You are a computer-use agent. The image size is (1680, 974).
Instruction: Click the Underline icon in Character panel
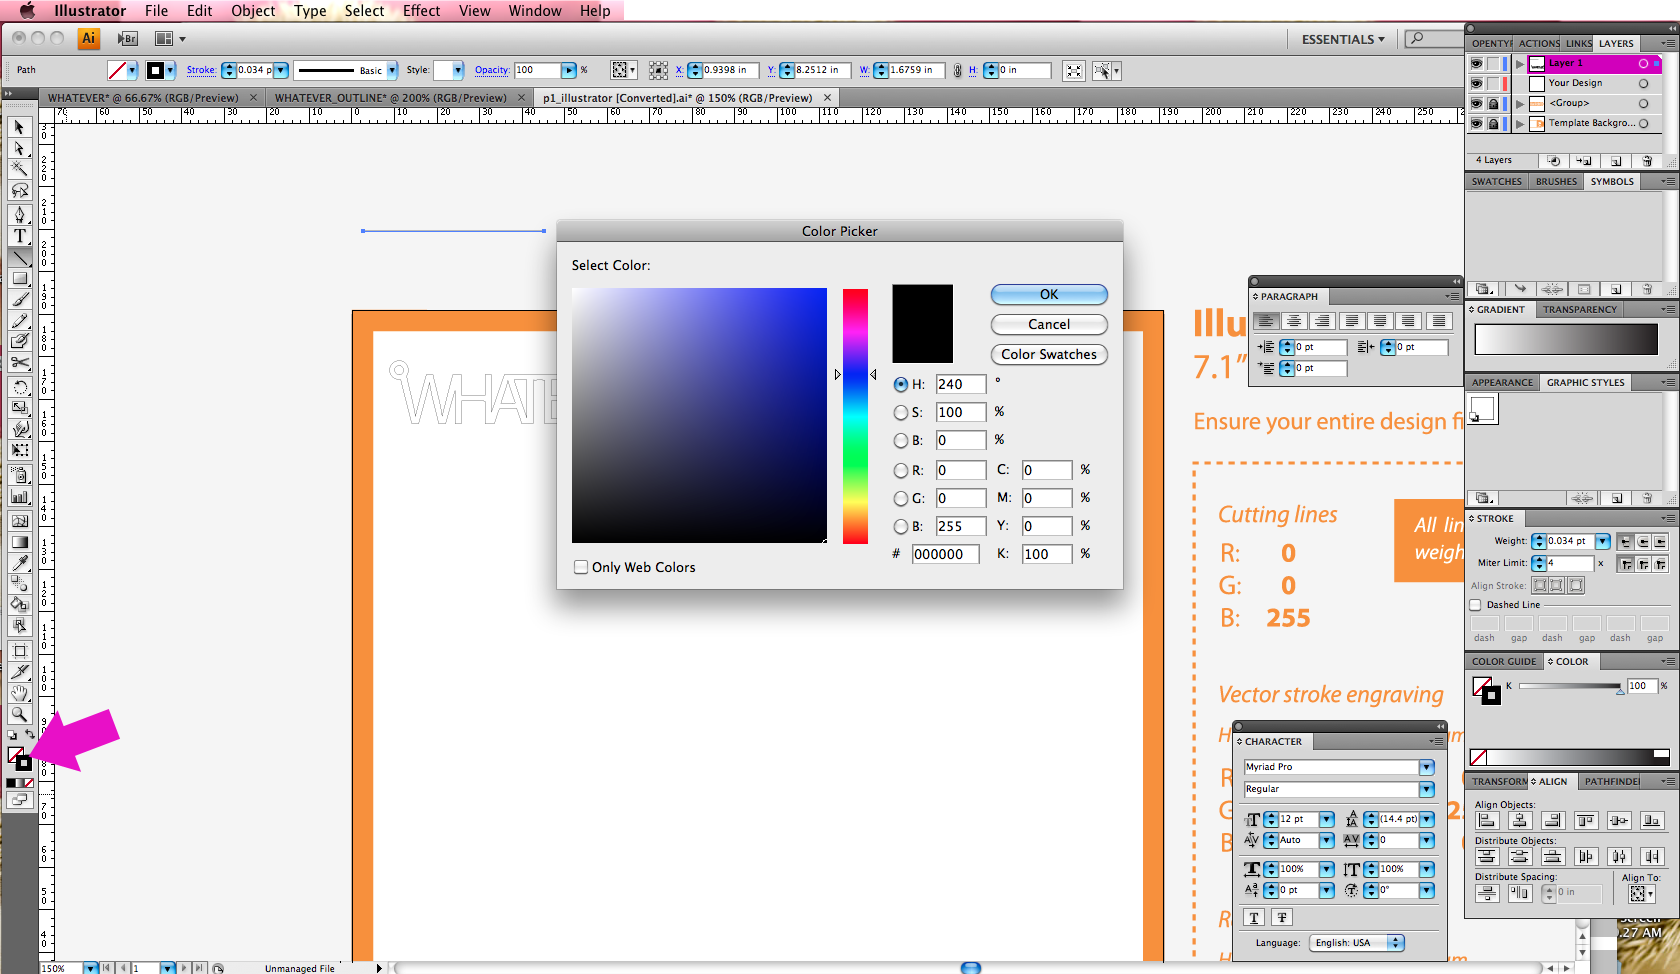1254,917
